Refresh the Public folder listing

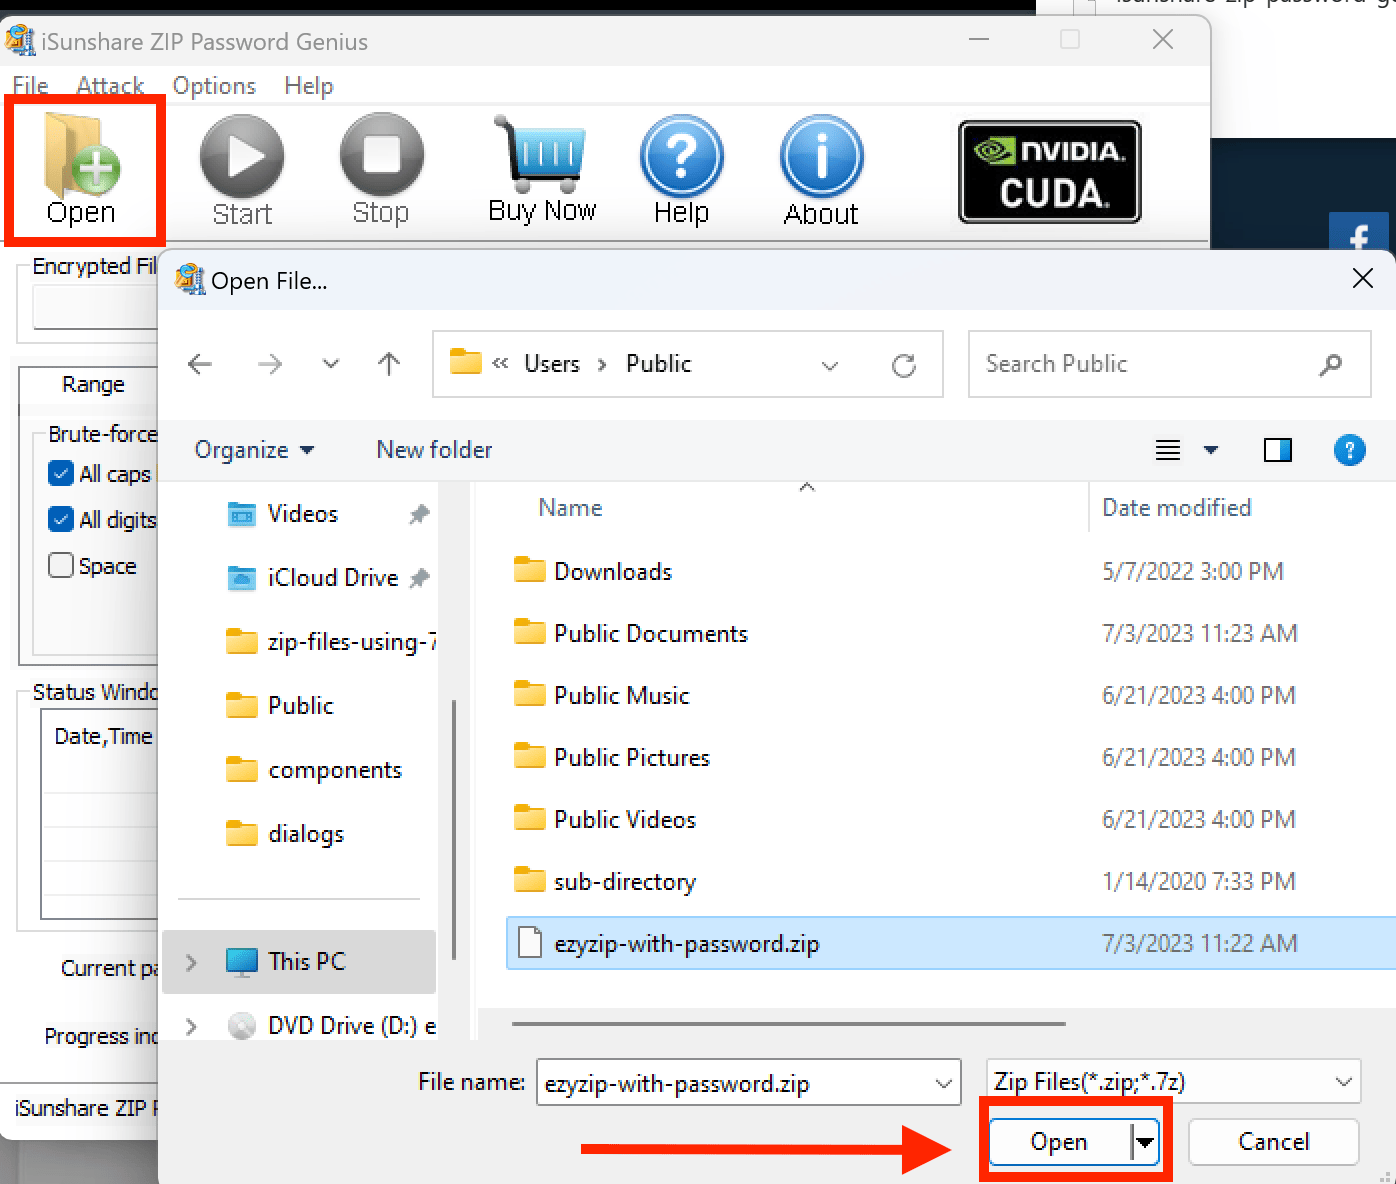pyautogui.click(x=905, y=364)
